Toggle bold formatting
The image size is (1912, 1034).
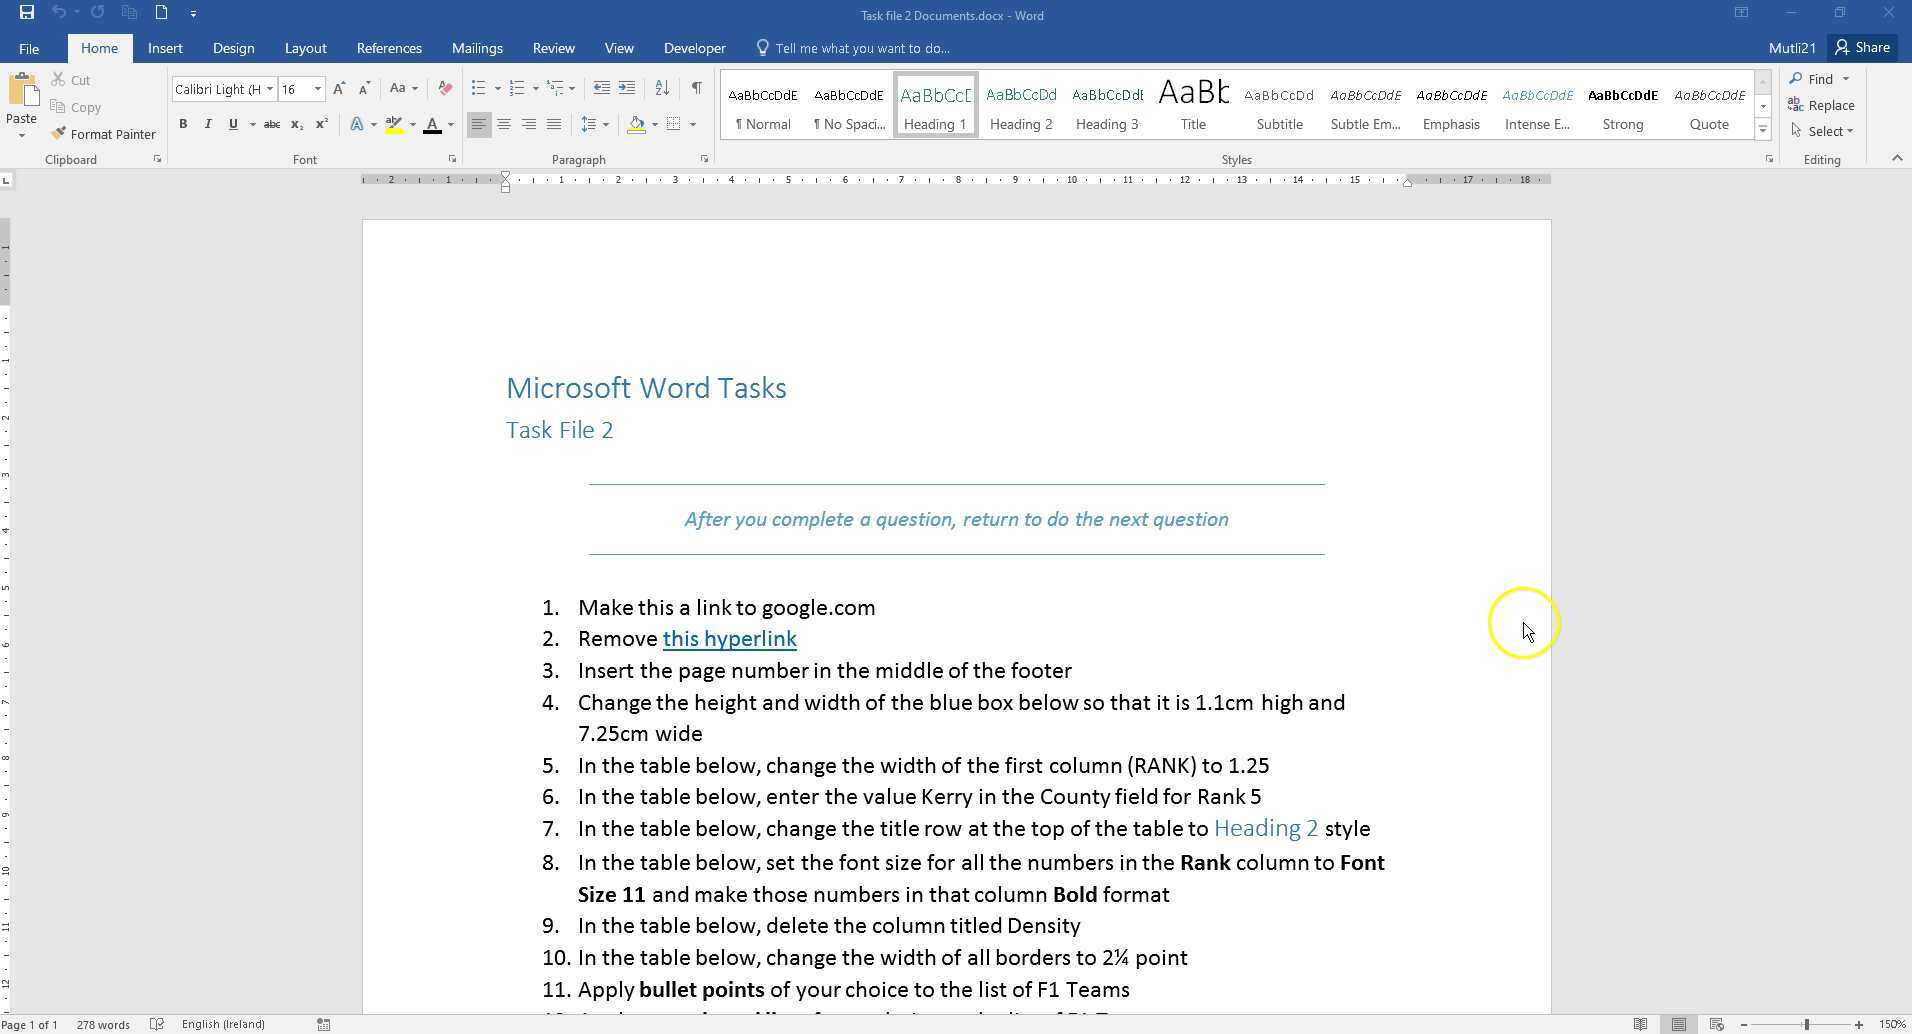coord(183,124)
